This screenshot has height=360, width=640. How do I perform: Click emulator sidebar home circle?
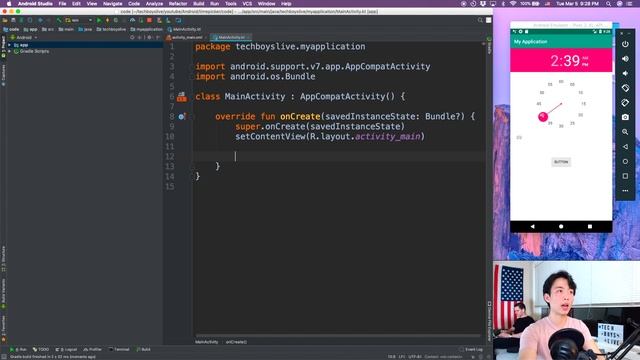pos(625,161)
